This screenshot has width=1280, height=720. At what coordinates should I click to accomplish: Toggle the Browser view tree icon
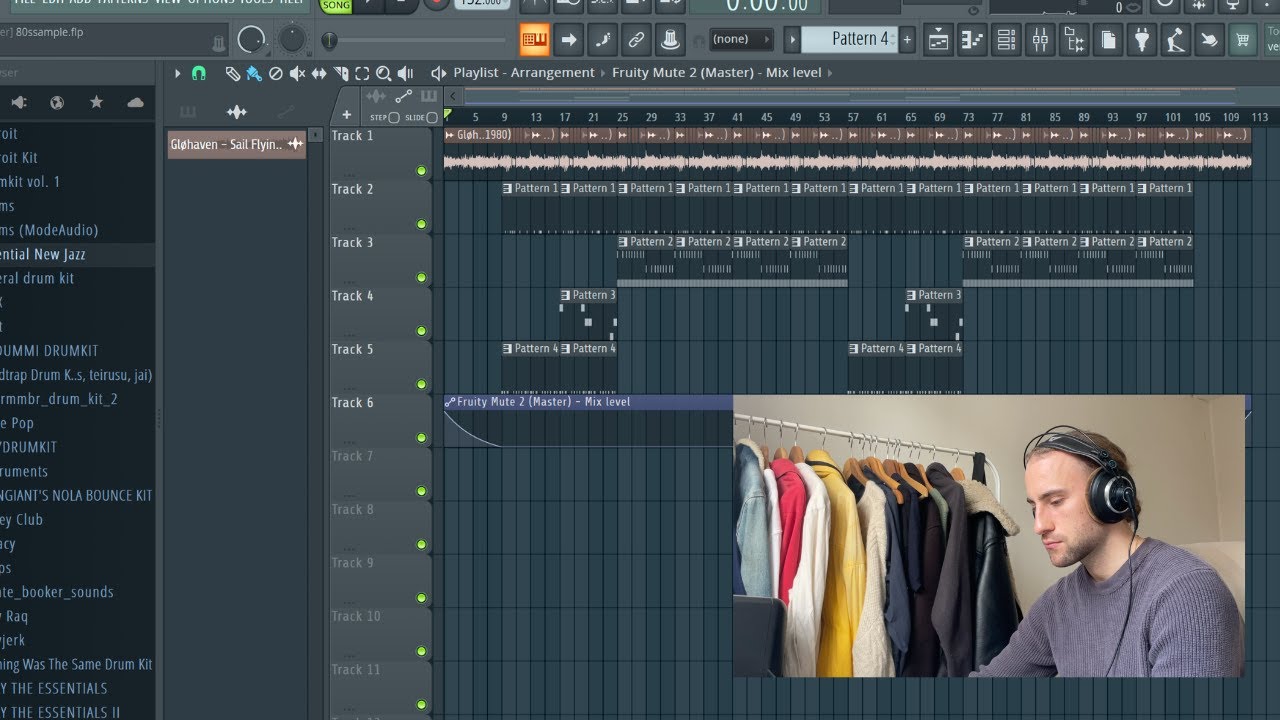coord(1074,40)
